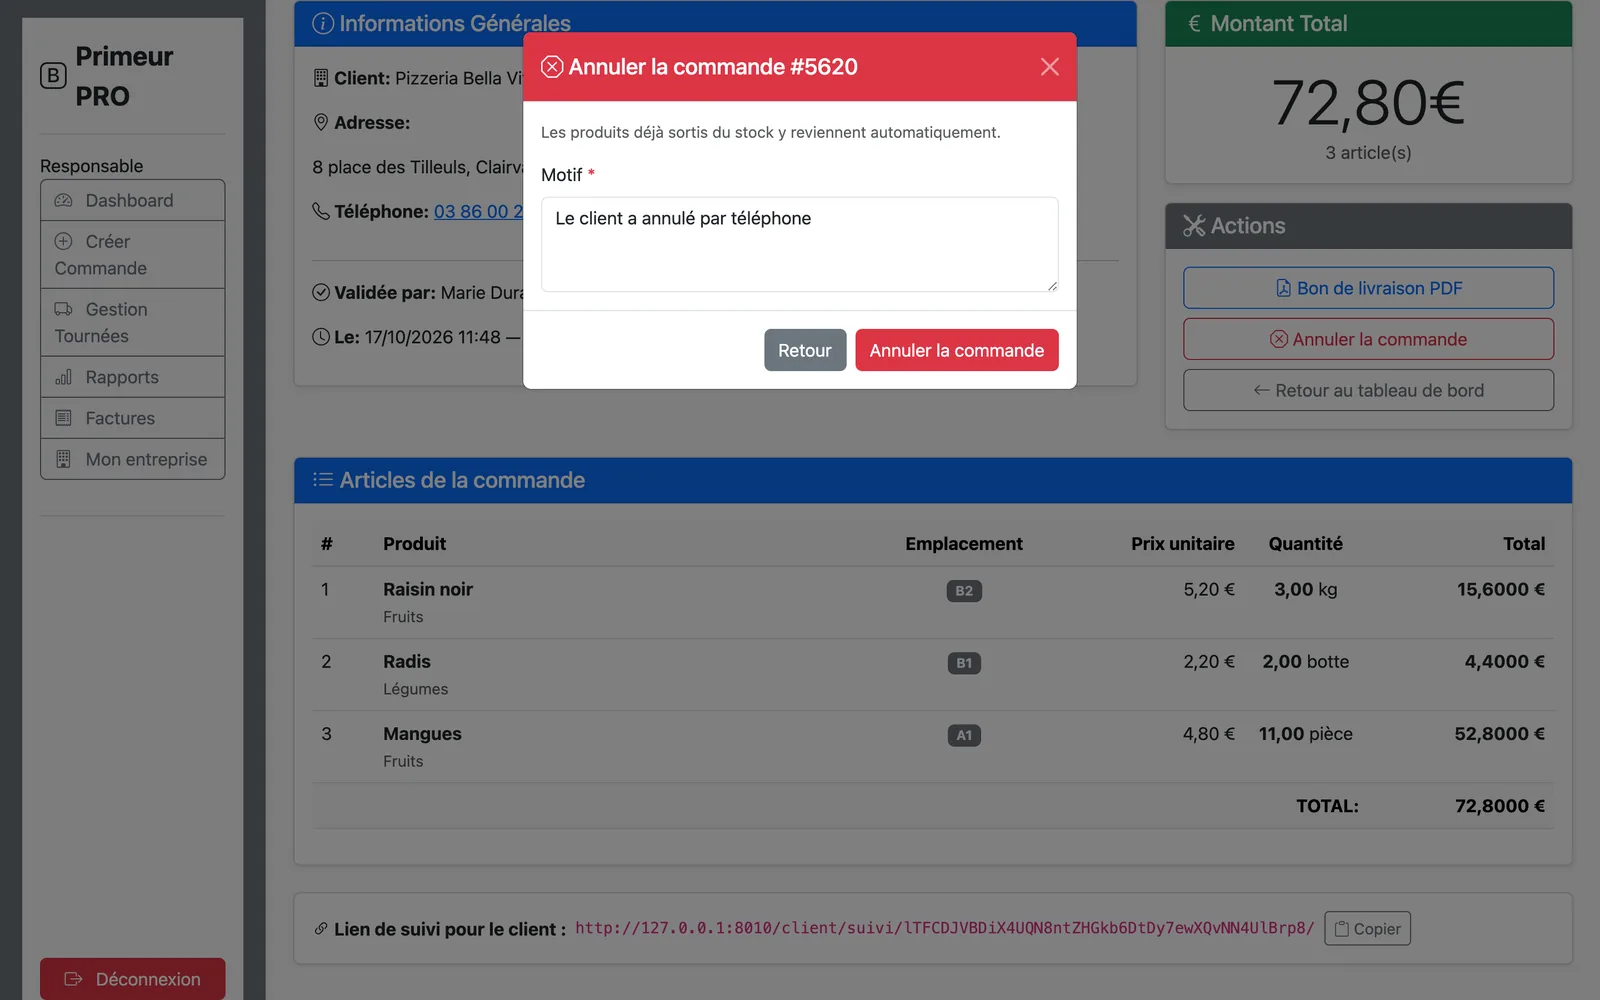The height and width of the screenshot is (1000, 1600).
Task: Click the 72,8000 € amount in the TOTAL row
Action: click(1499, 805)
